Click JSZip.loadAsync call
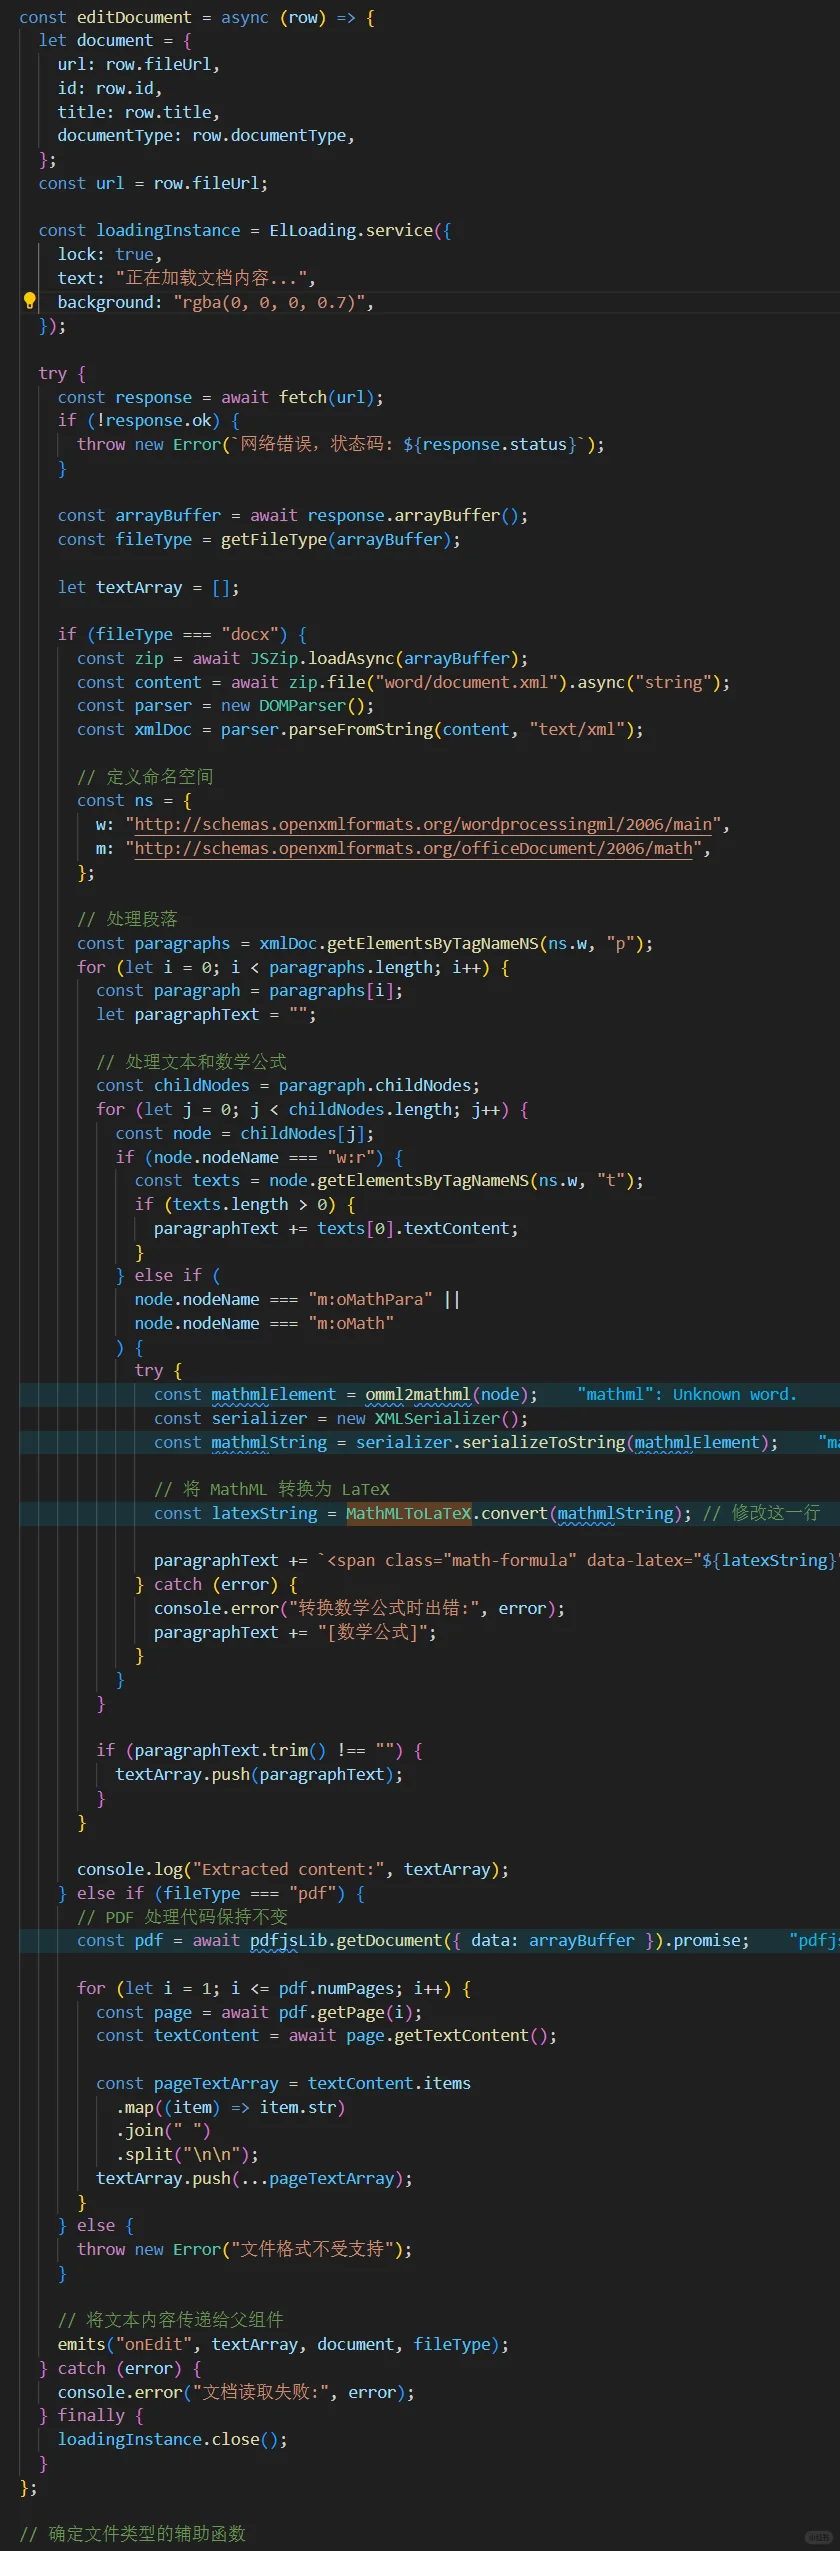 (384, 659)
